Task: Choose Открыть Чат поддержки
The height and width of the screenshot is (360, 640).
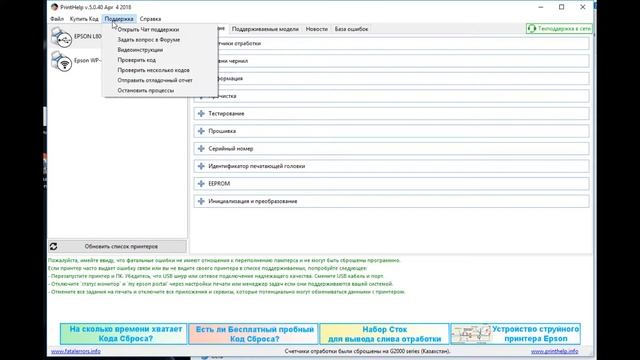Action: (x=148, y=29)
